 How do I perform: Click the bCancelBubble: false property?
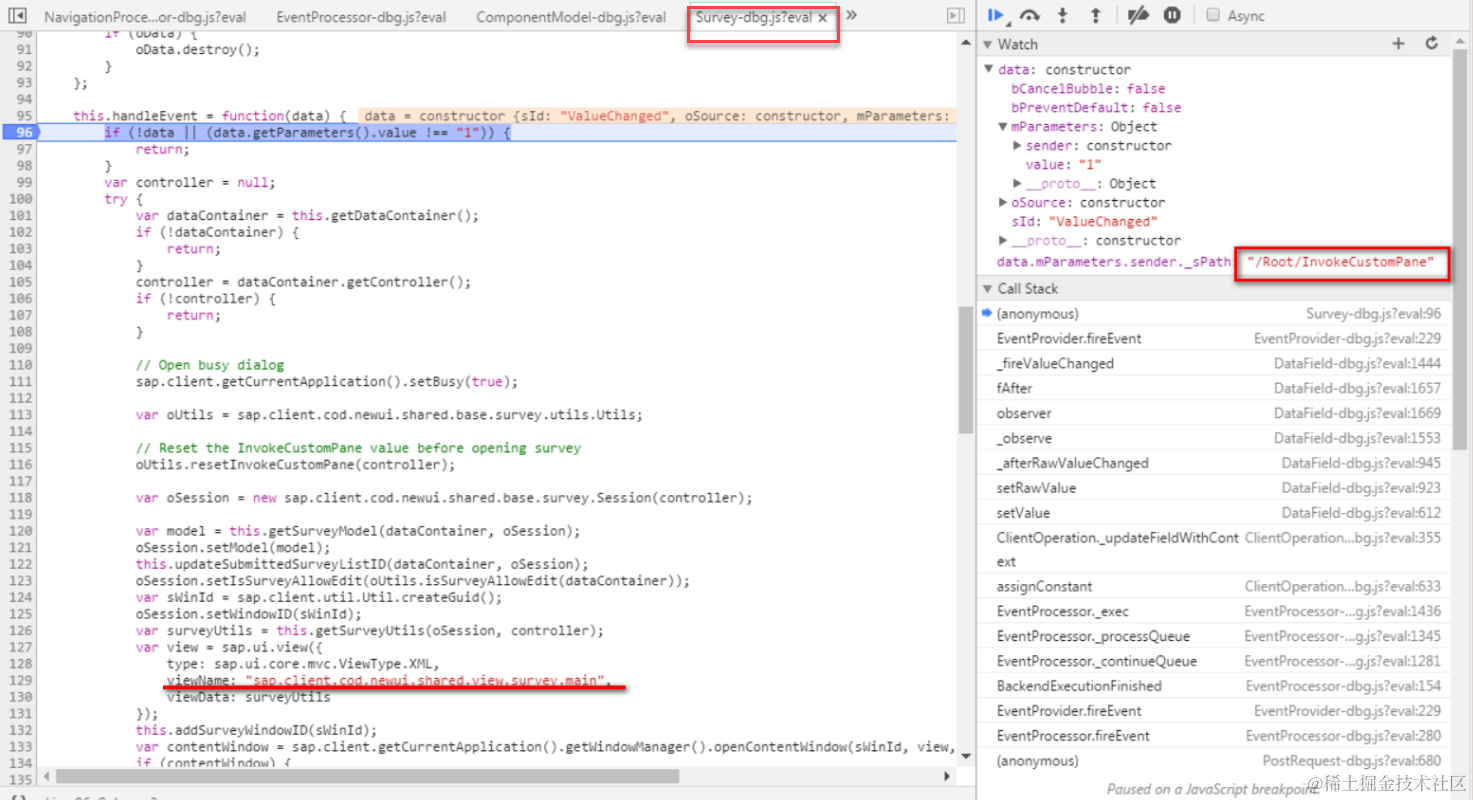1088,88
